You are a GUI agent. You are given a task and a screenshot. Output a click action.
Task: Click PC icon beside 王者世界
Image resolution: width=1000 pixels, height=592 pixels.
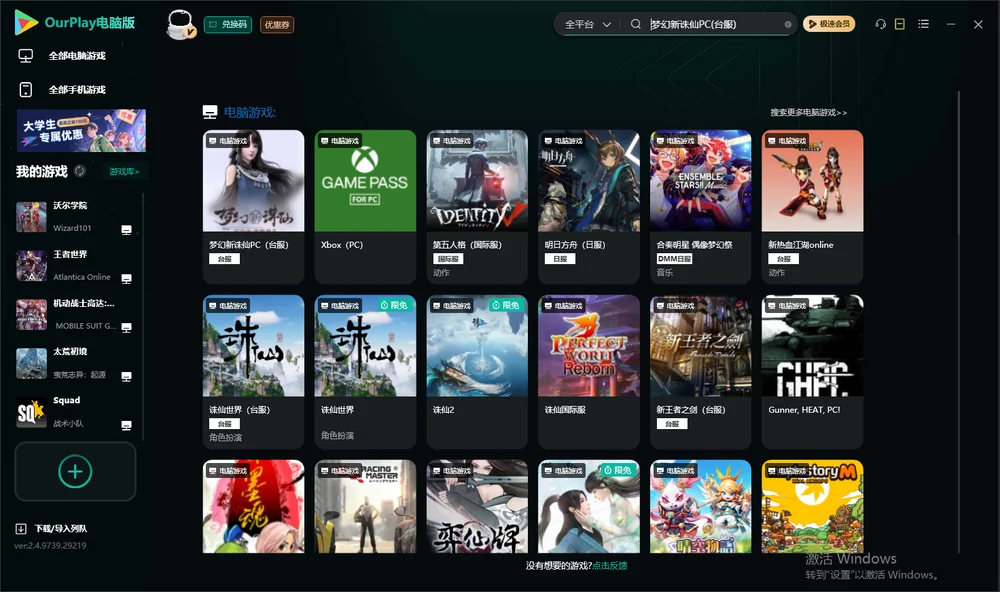[126, 279]
